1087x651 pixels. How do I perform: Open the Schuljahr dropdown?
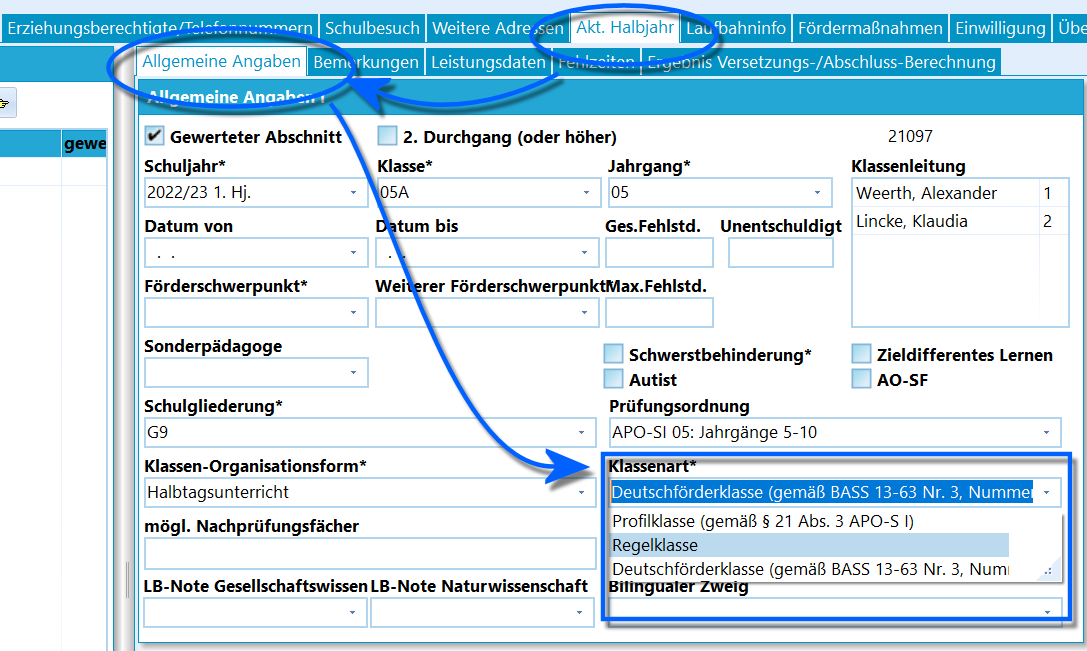pos(354,193)
